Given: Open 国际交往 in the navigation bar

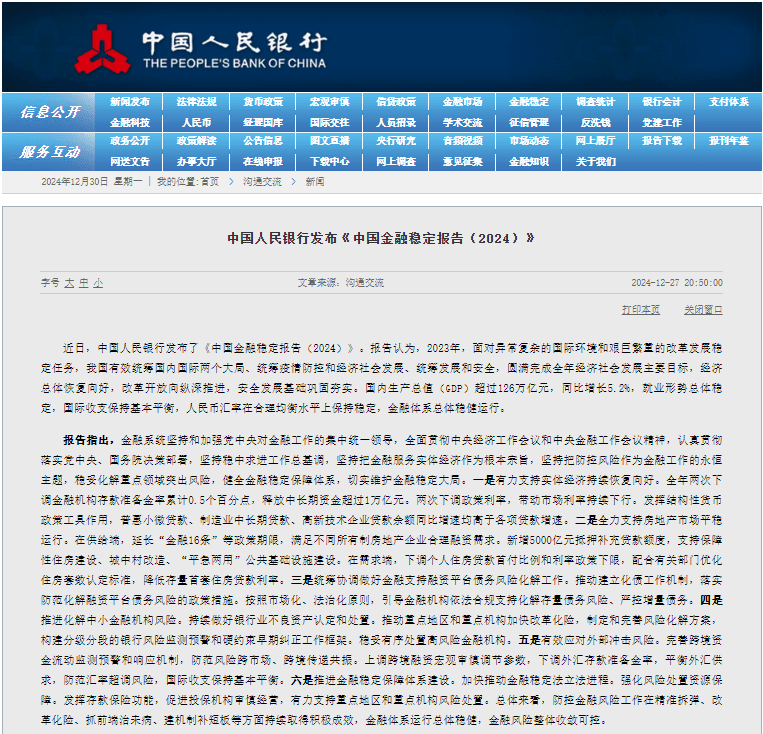Looking at the screenshot, I should coord(329,123).
